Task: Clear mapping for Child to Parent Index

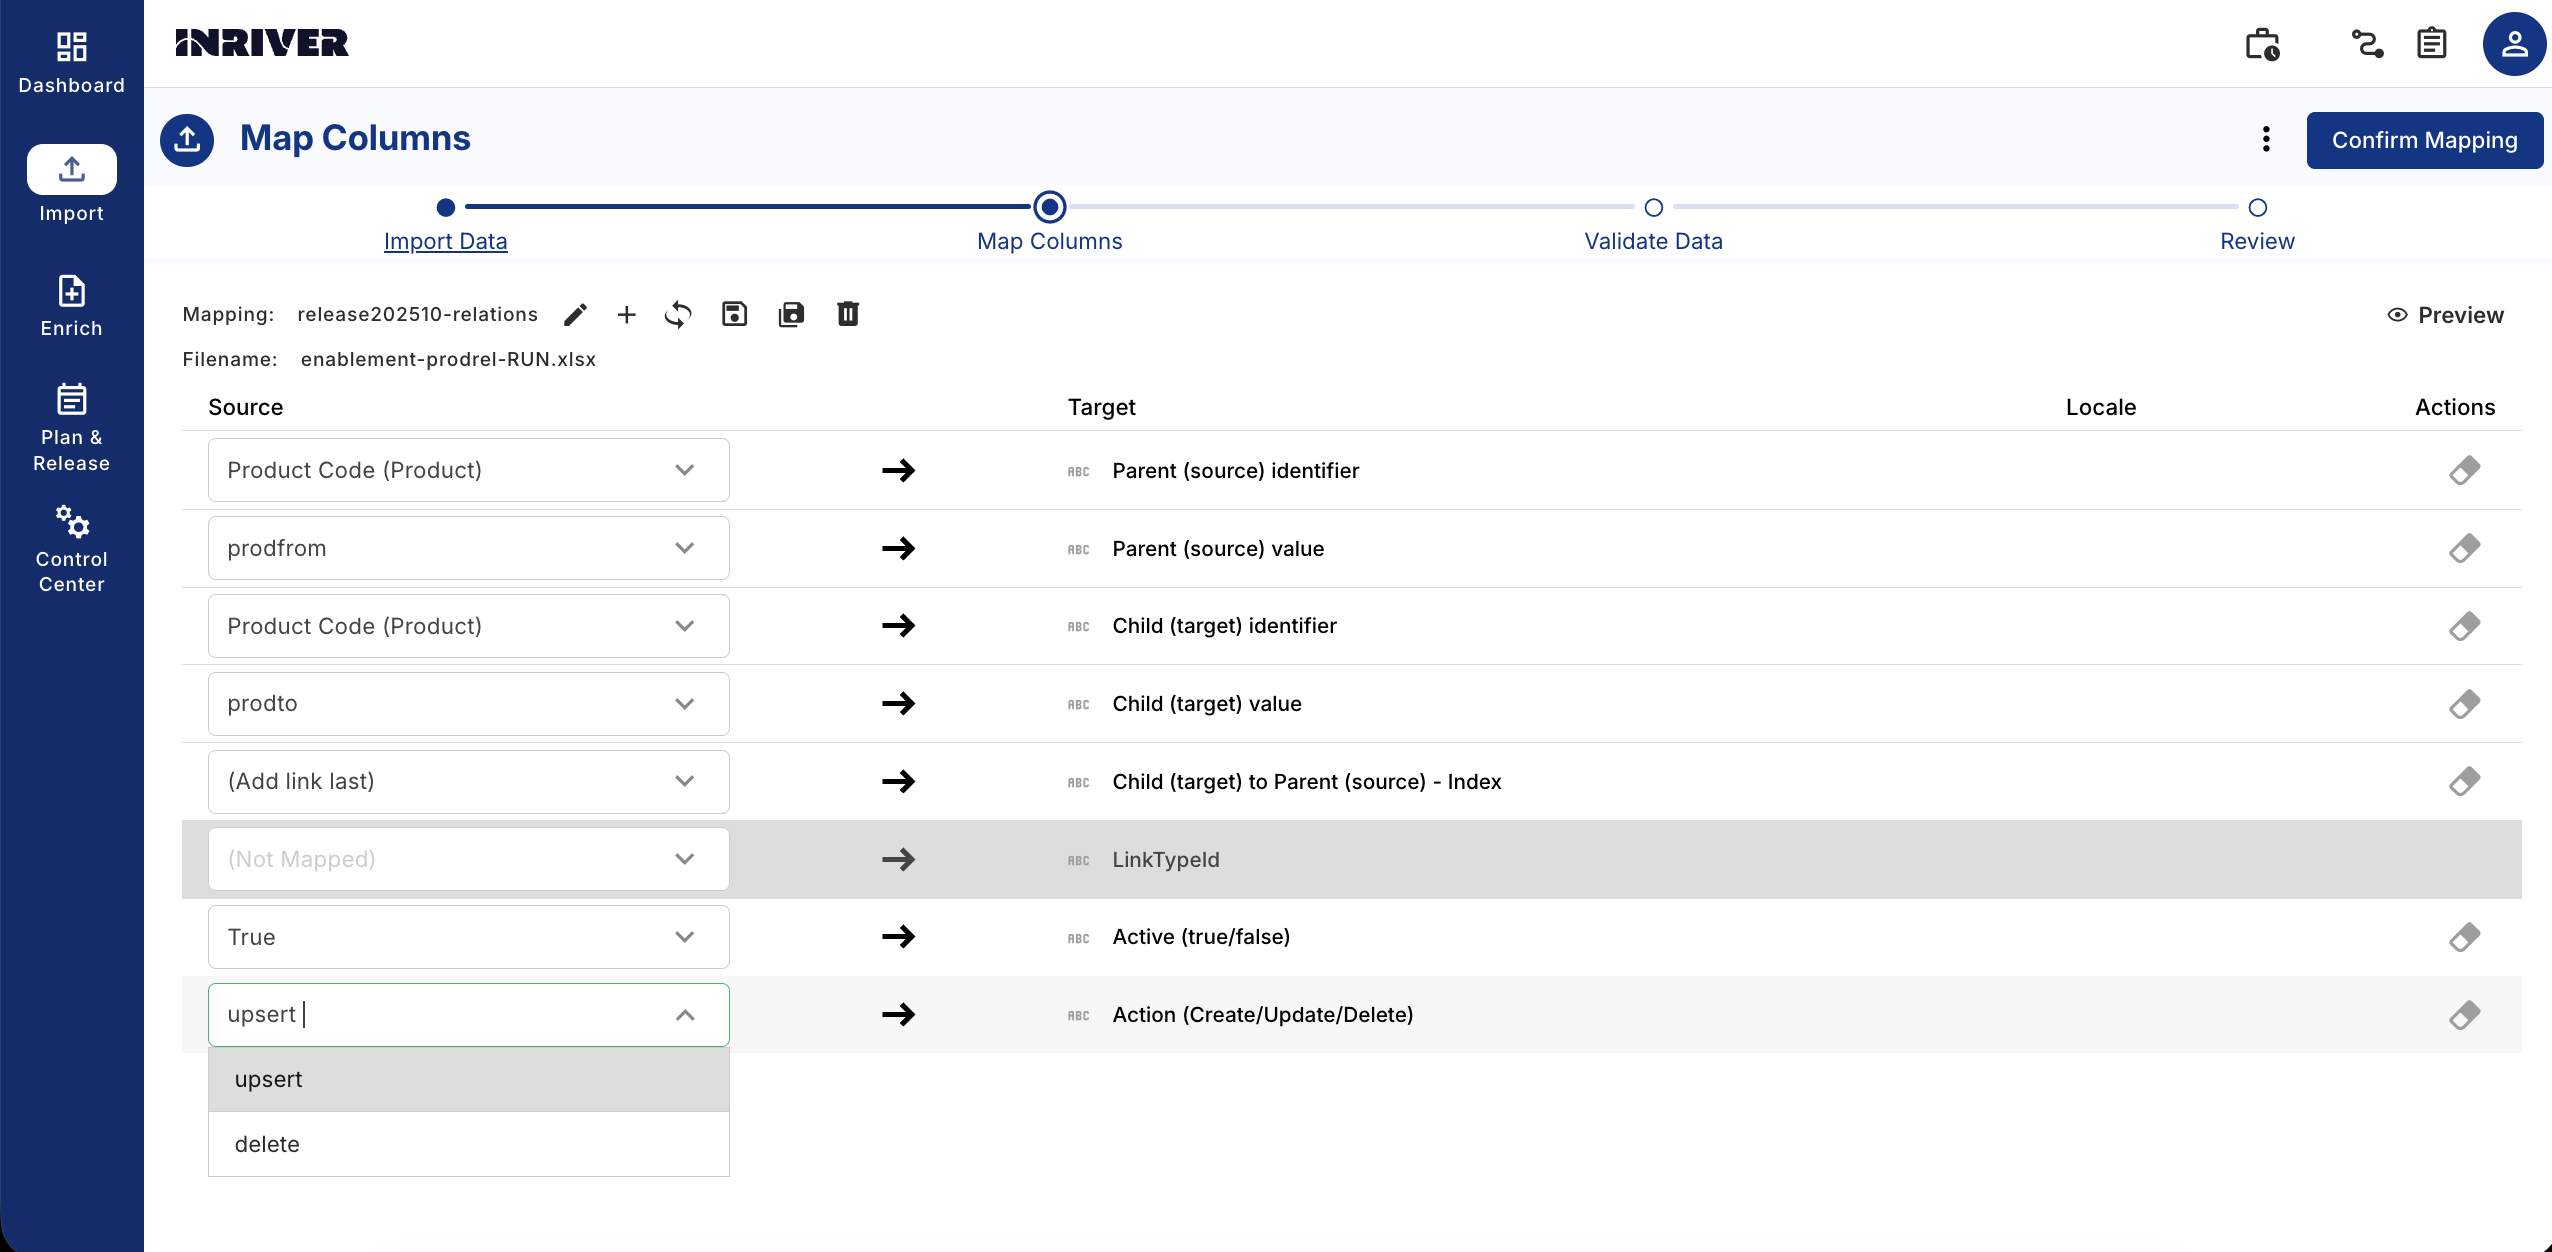Action: (2465, 781)
